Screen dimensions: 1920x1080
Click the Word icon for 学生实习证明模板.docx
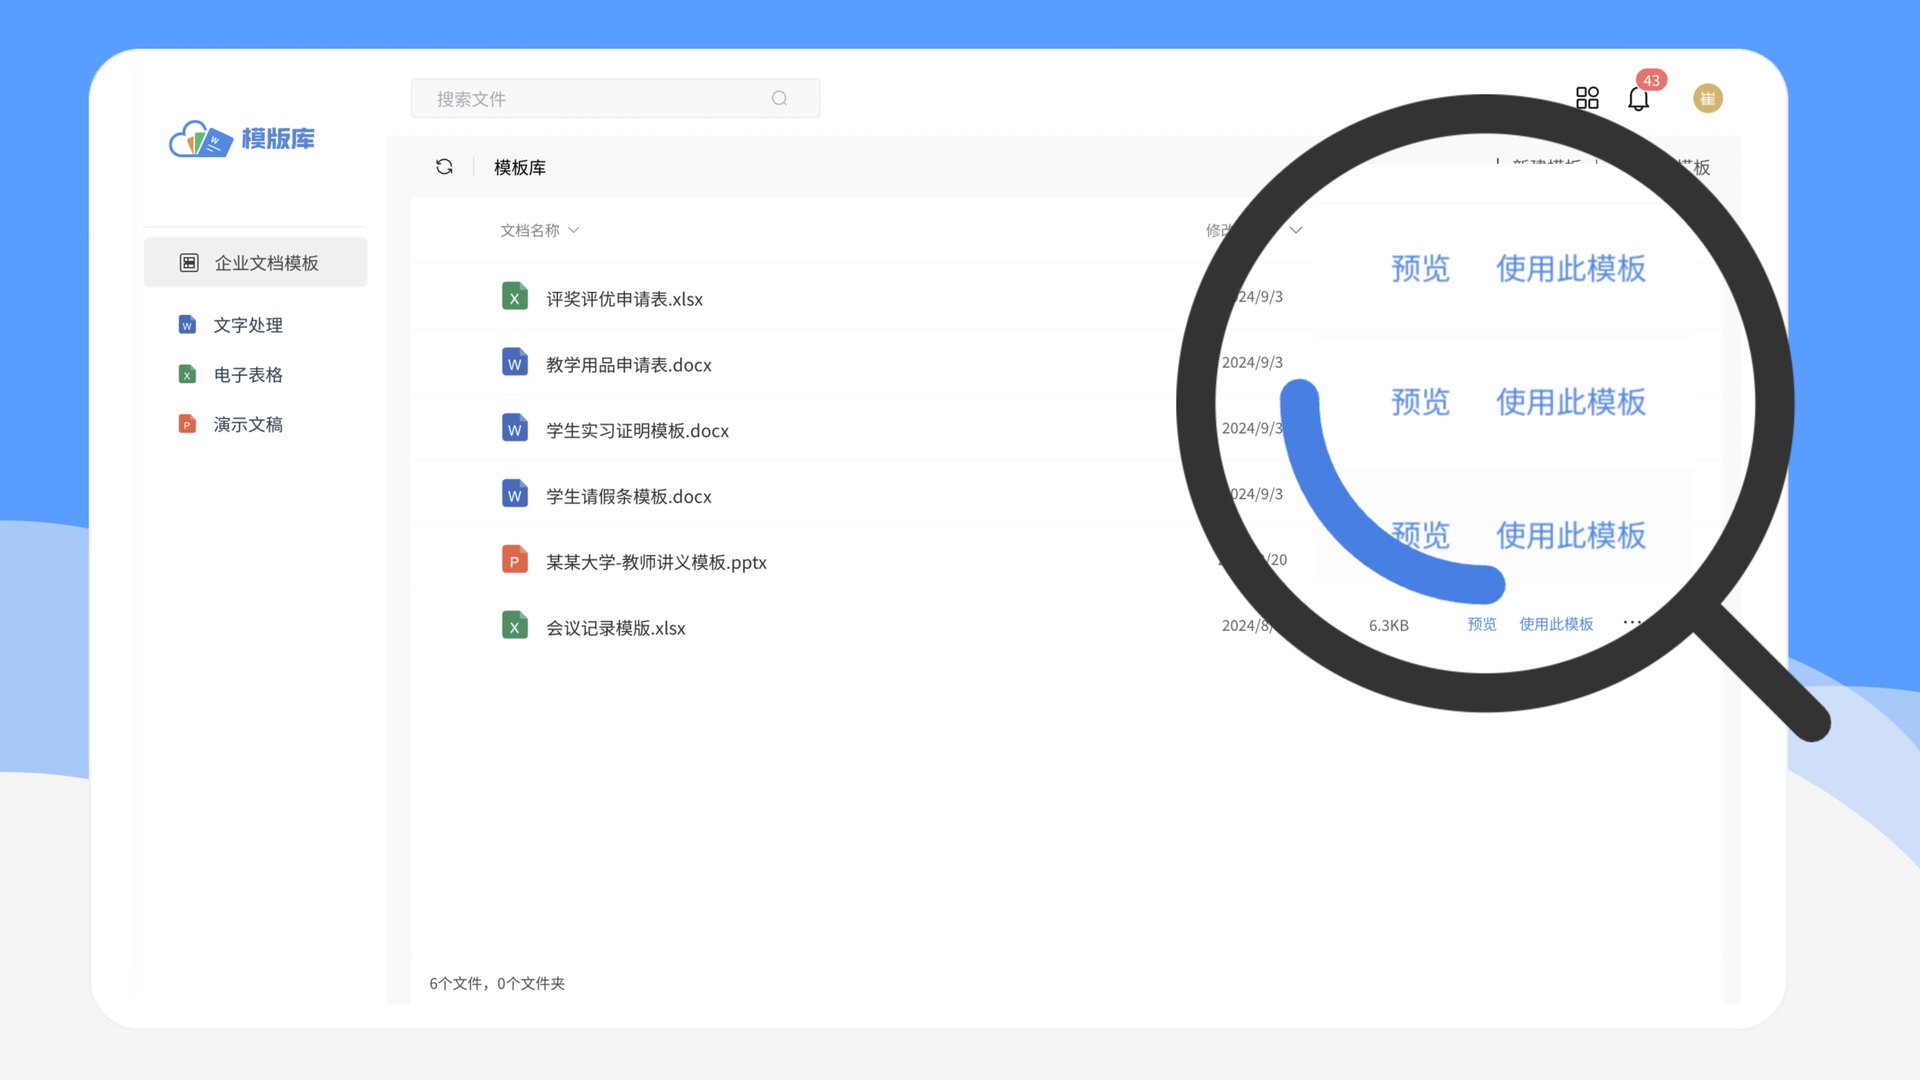click(514, 429)
